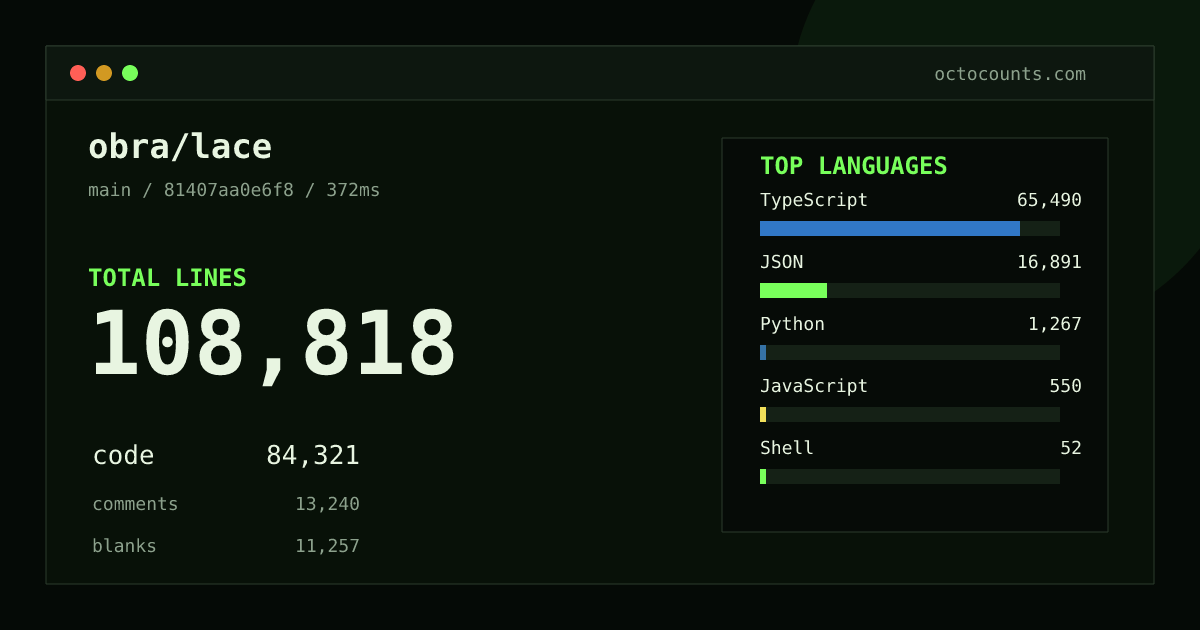This screenshot has height=630, width=1200.
Task: Click the 11,257 blanks value
Action: tap(327, 546)
